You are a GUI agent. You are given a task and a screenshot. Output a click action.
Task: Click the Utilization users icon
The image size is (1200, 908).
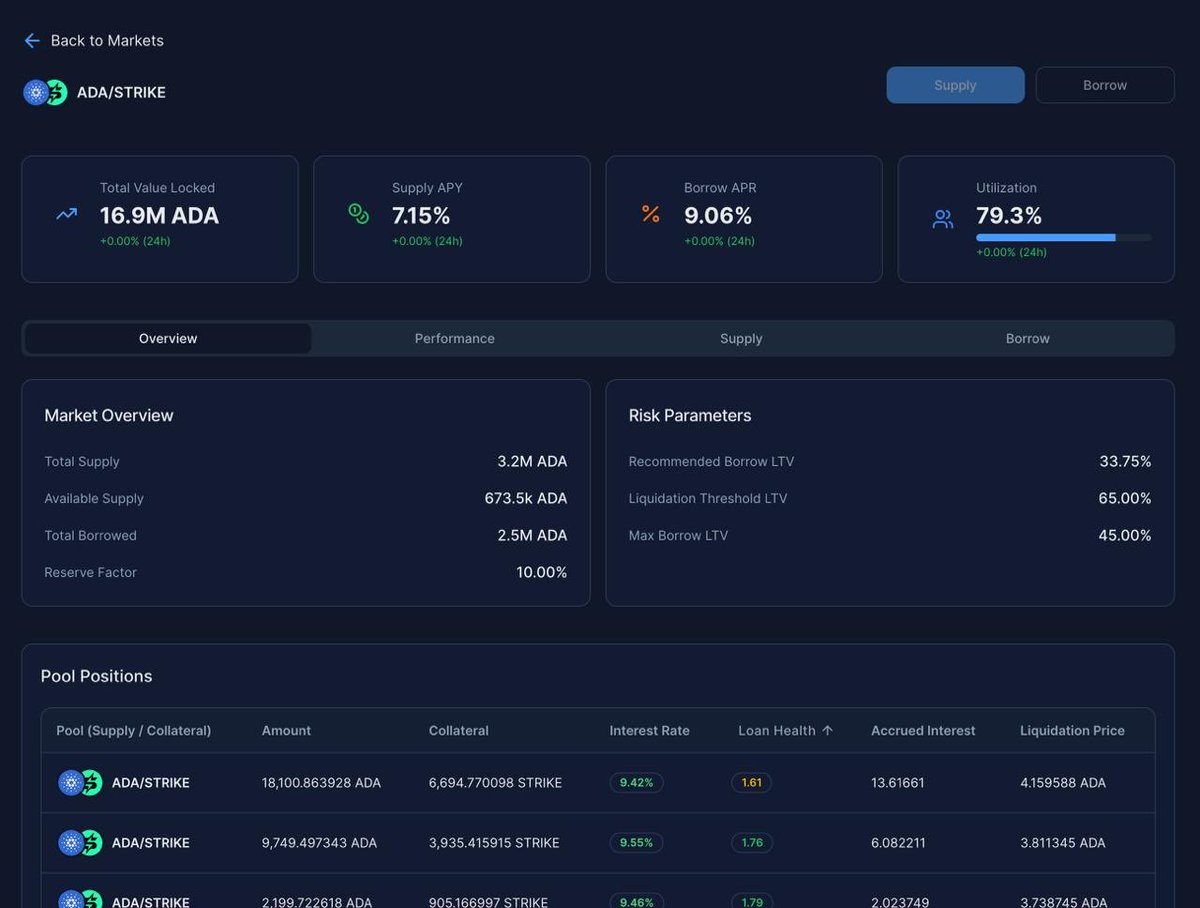pos(943,219)
